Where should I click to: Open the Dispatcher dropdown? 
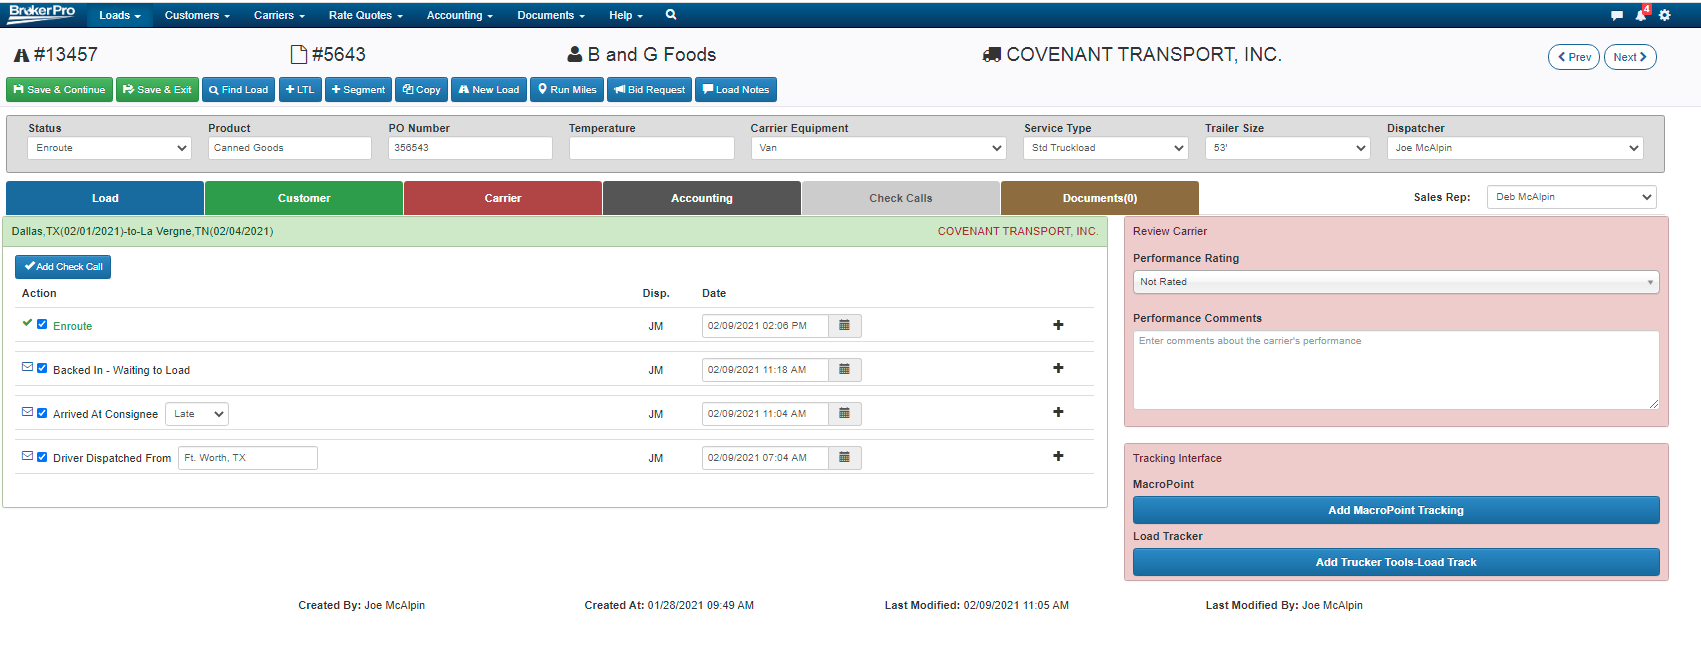1515,148
